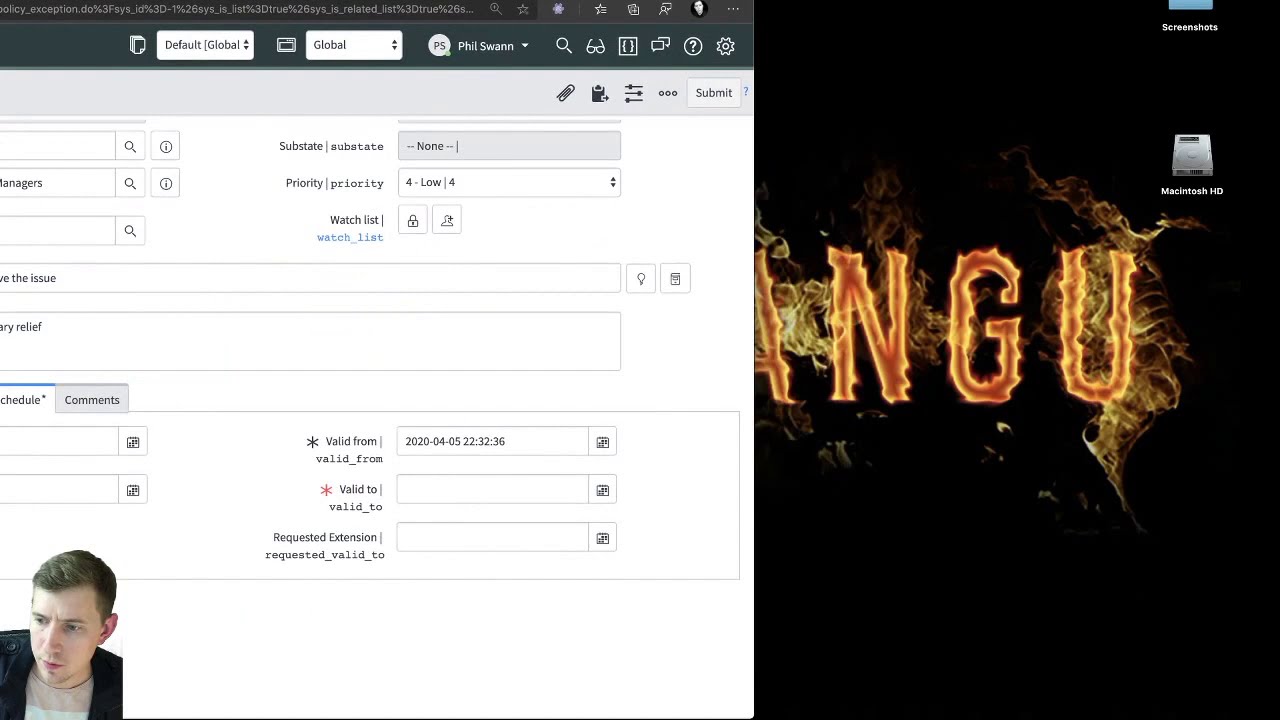Lock the Watch list field
Viewport: 1280px width, 720px height.
click(x=413, y=220)
